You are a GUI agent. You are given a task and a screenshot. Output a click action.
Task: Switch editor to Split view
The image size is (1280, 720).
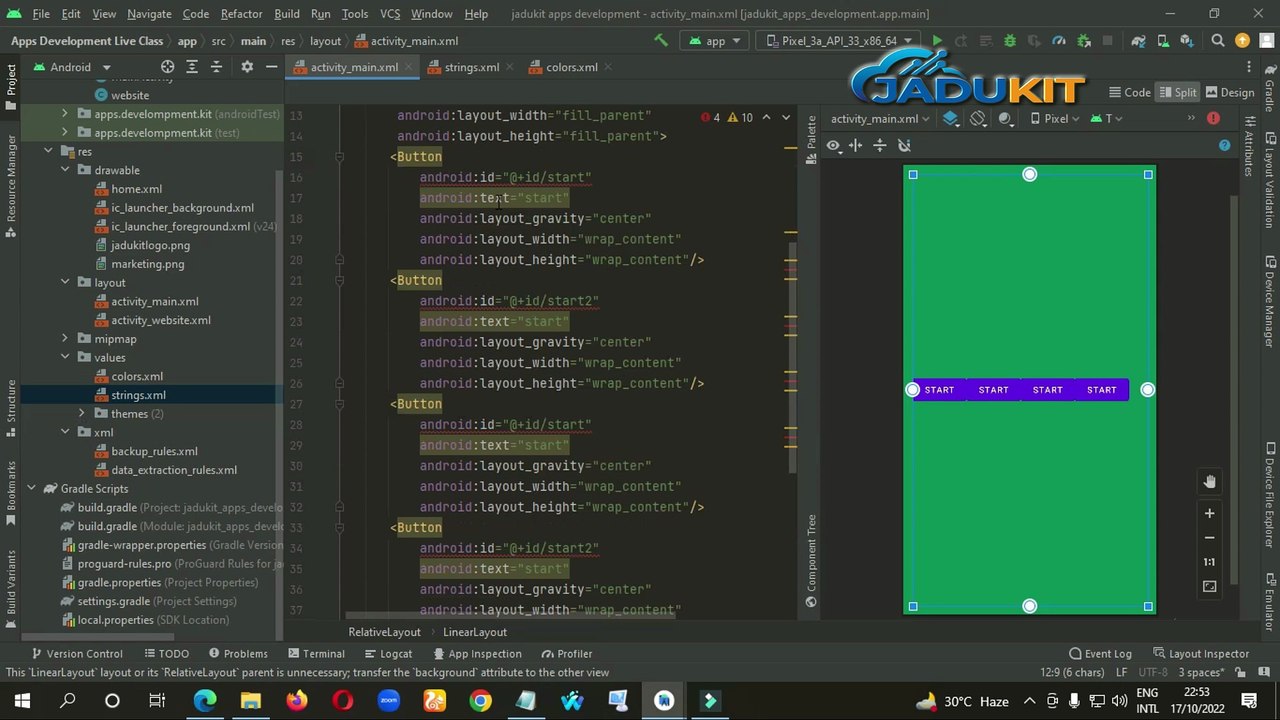[1177, 93]
